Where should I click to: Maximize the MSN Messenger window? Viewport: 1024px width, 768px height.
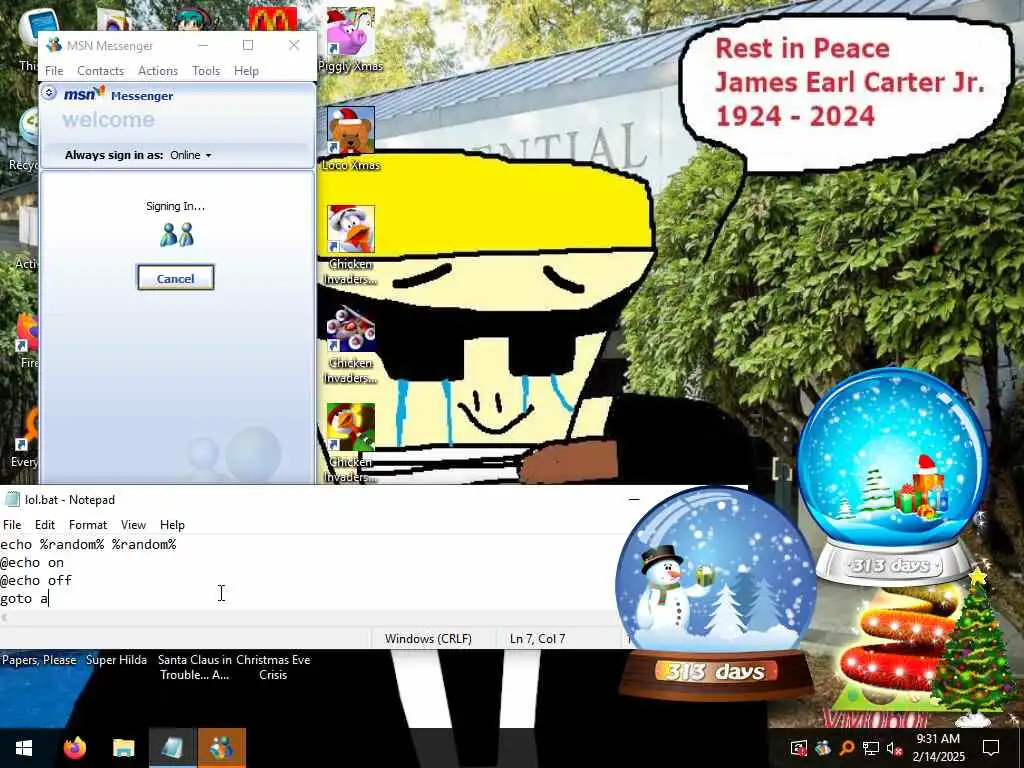248,45
